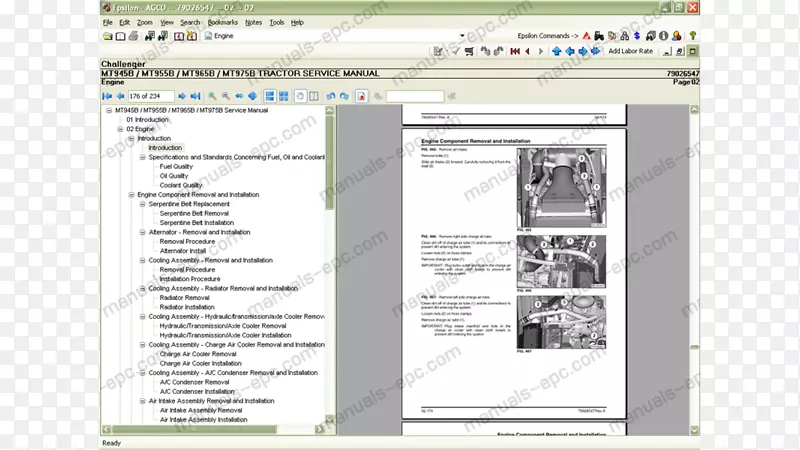The width and height of the screenshot is (800, 450).
Task: Go to previous page in viewer
Action: [x=120, y=96]
